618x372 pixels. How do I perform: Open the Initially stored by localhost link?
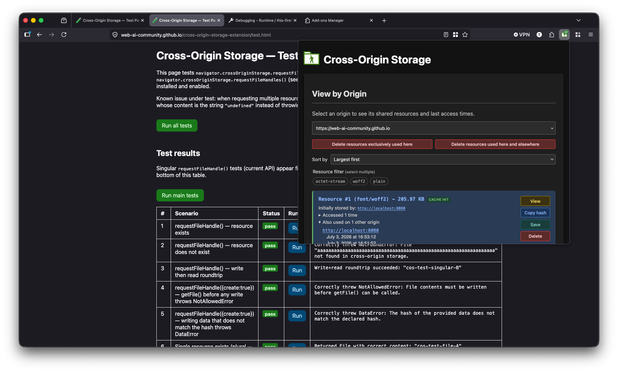pos(381,208)
